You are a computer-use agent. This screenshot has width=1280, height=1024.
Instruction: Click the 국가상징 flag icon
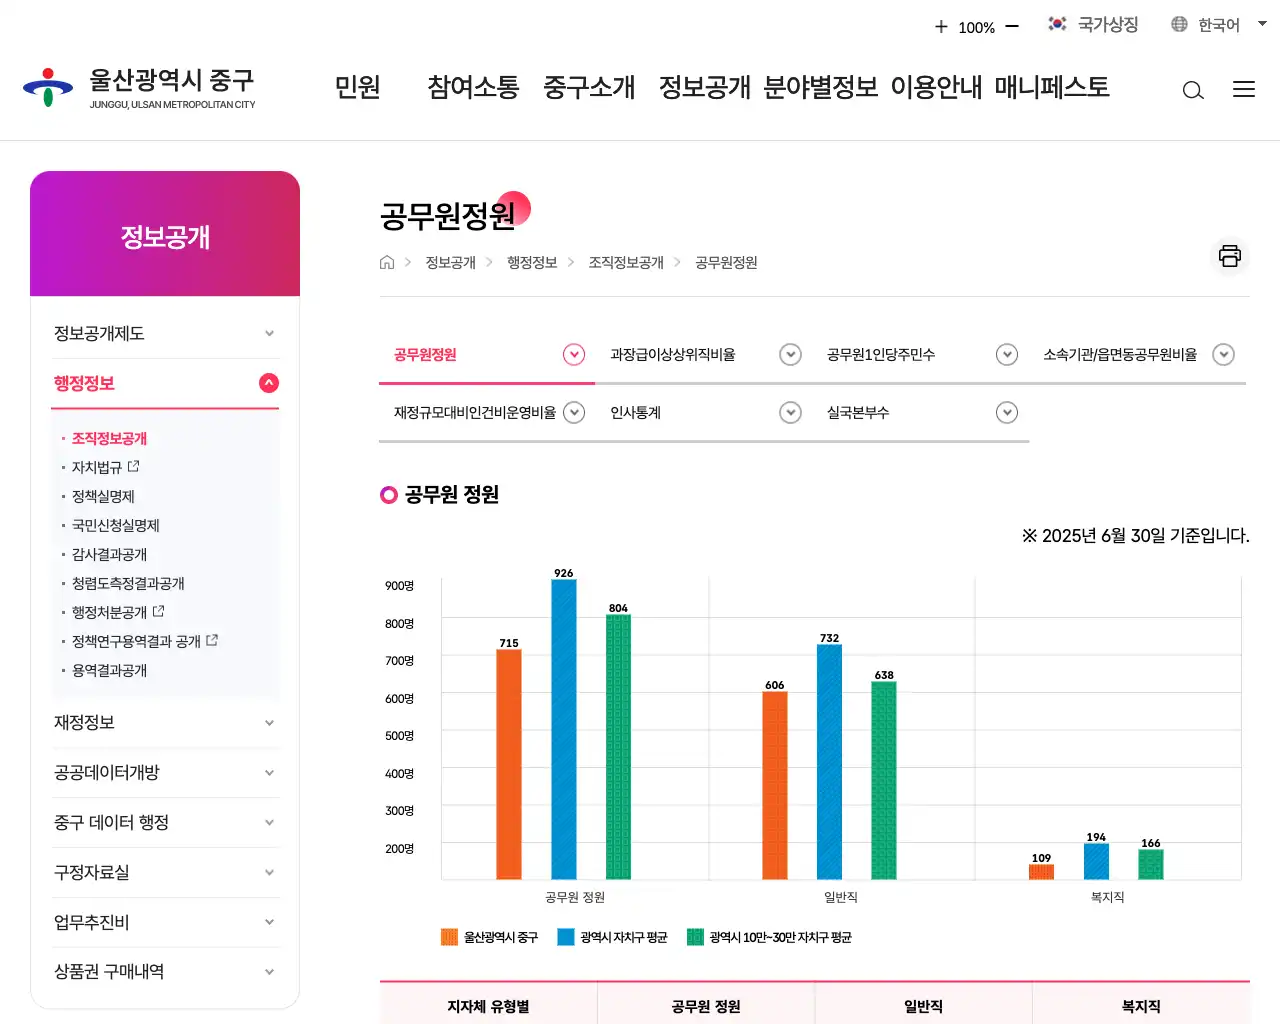(x=1057, y=24)
